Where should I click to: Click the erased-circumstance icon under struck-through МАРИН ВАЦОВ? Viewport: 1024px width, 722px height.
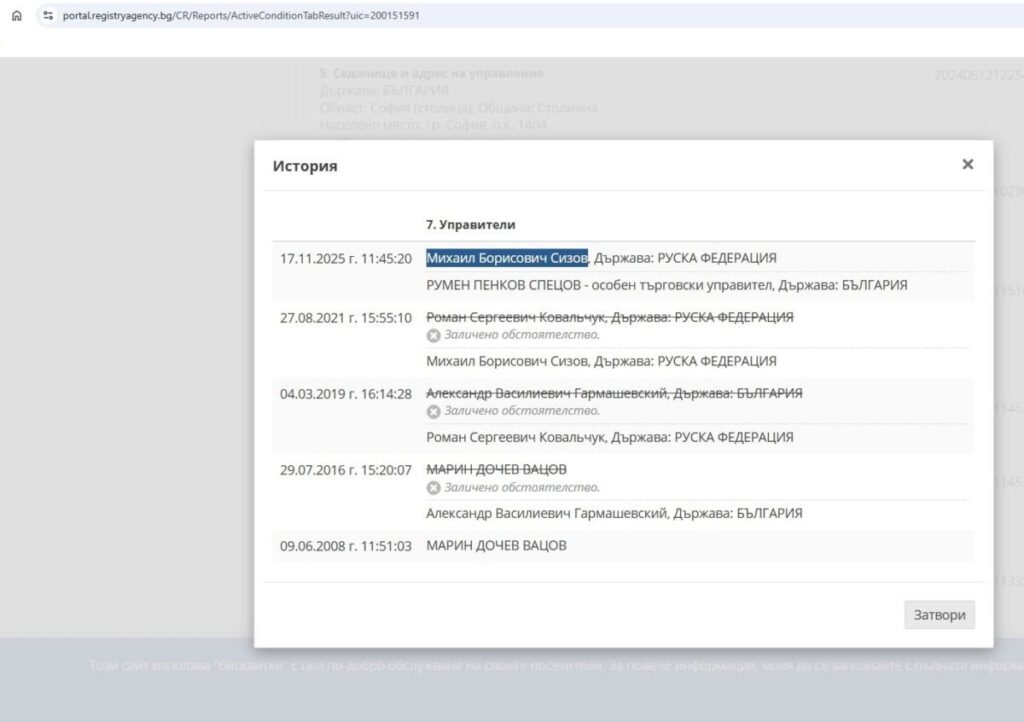pyautogui.click(x=433, y=488)
